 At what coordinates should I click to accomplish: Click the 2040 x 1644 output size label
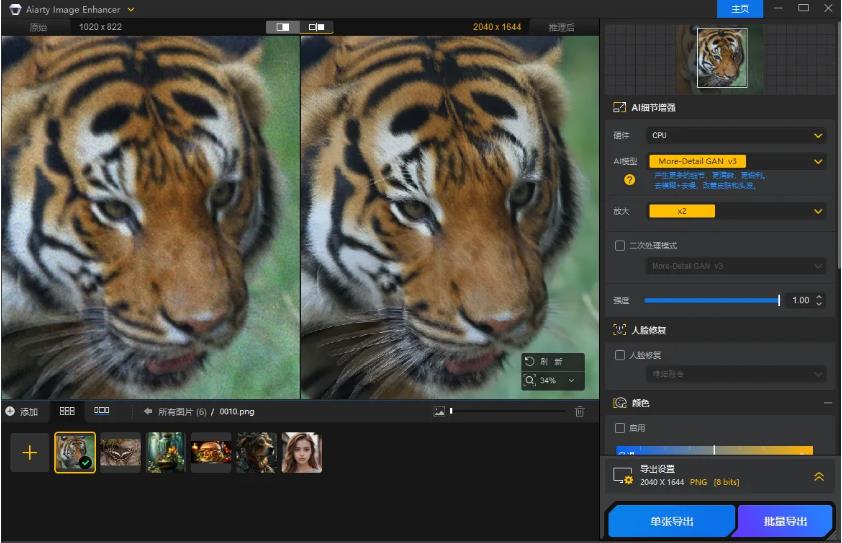497,27
